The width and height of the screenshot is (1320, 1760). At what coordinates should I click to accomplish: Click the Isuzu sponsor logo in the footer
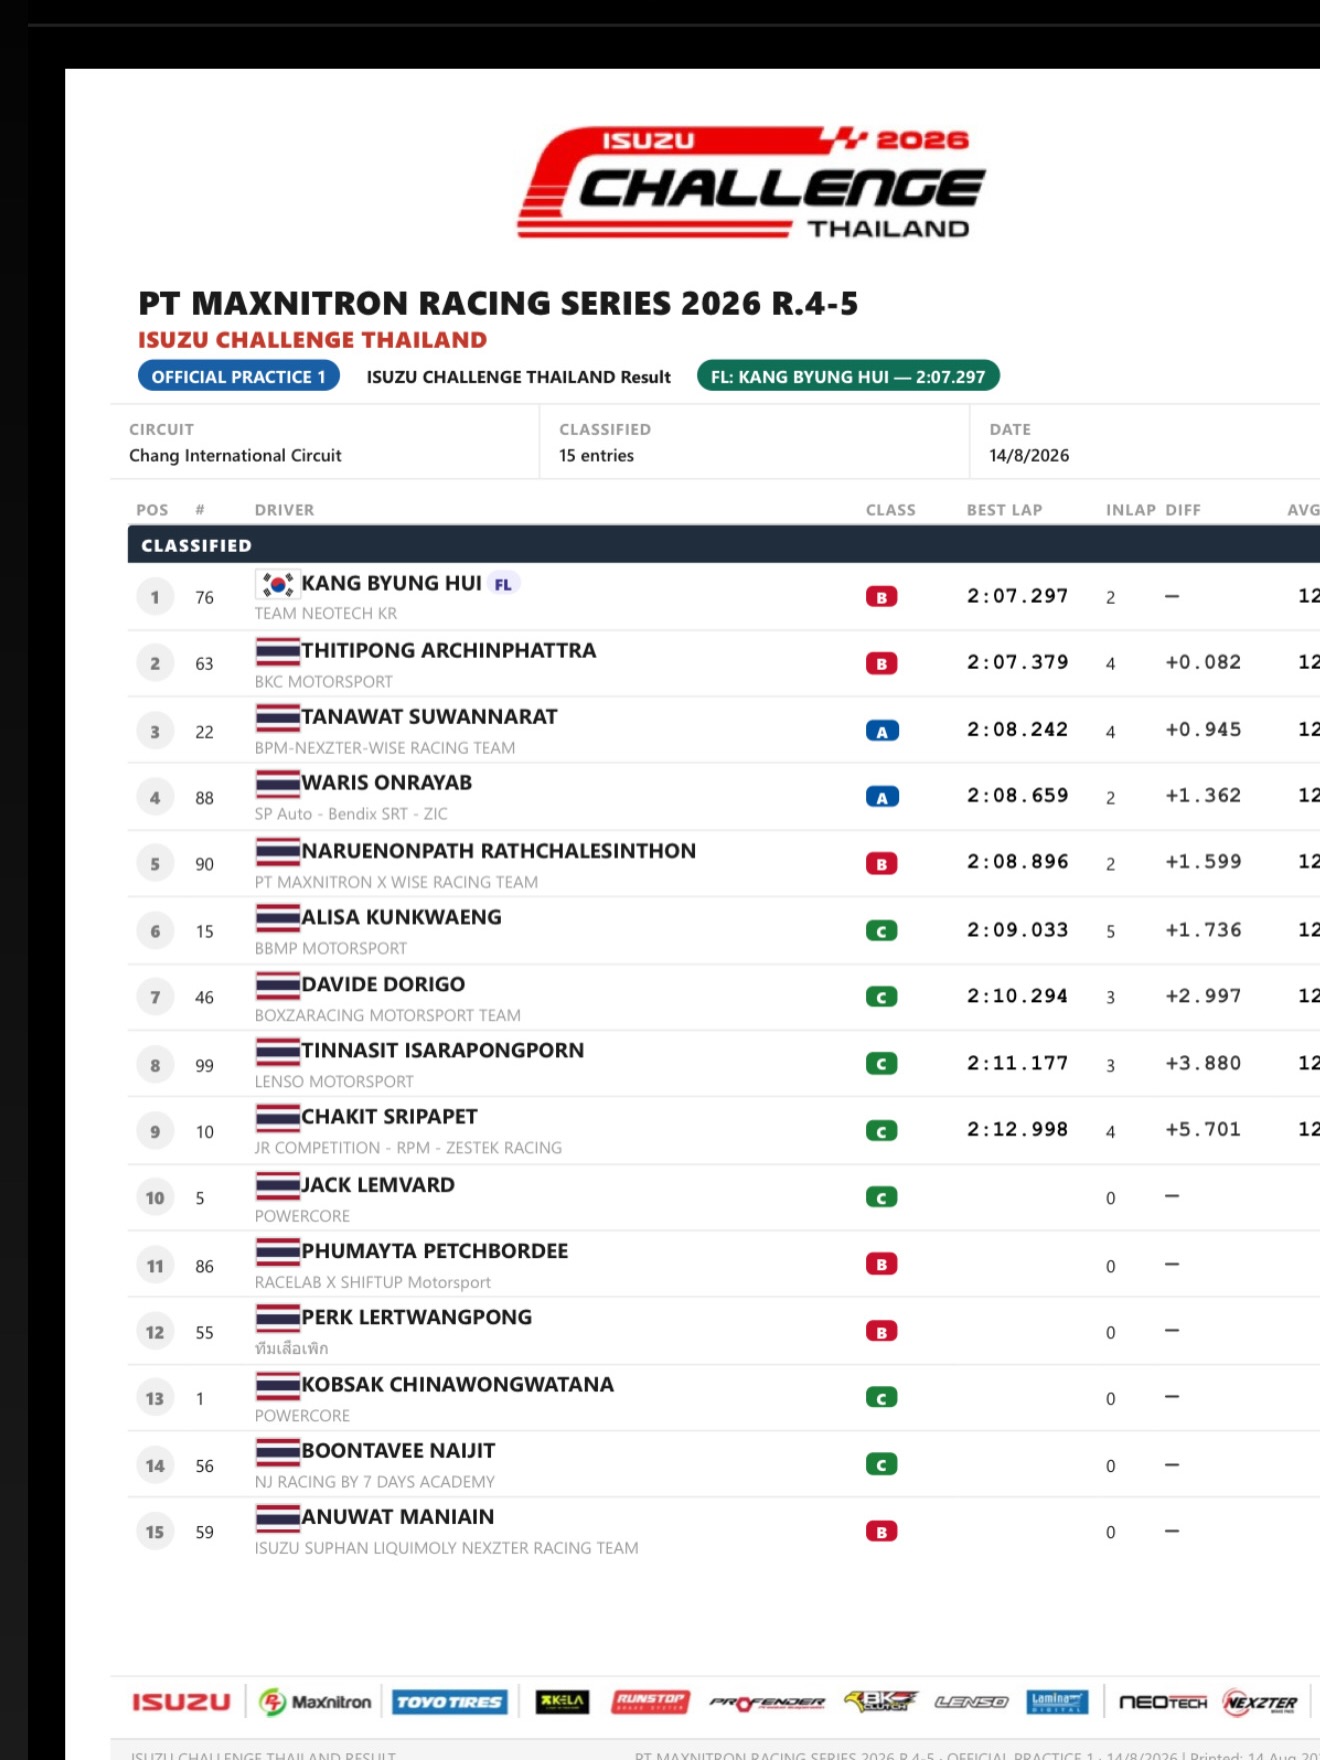coord(181,1702)
